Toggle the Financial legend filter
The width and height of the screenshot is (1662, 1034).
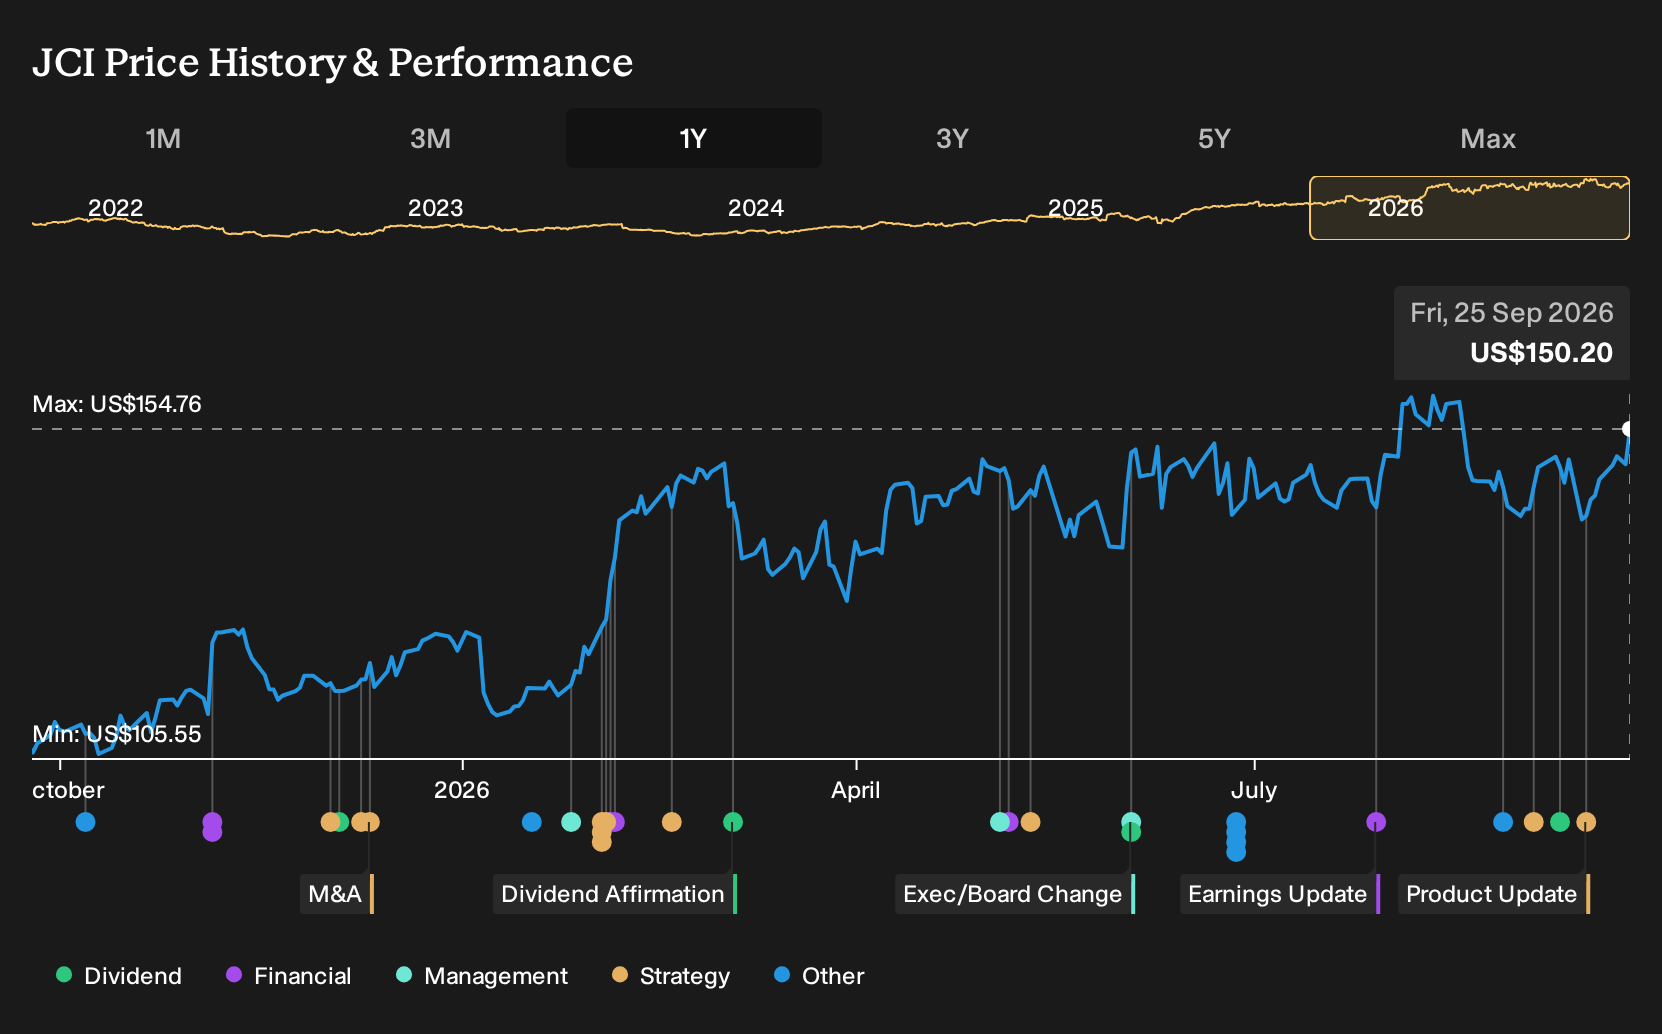[289, 976]
